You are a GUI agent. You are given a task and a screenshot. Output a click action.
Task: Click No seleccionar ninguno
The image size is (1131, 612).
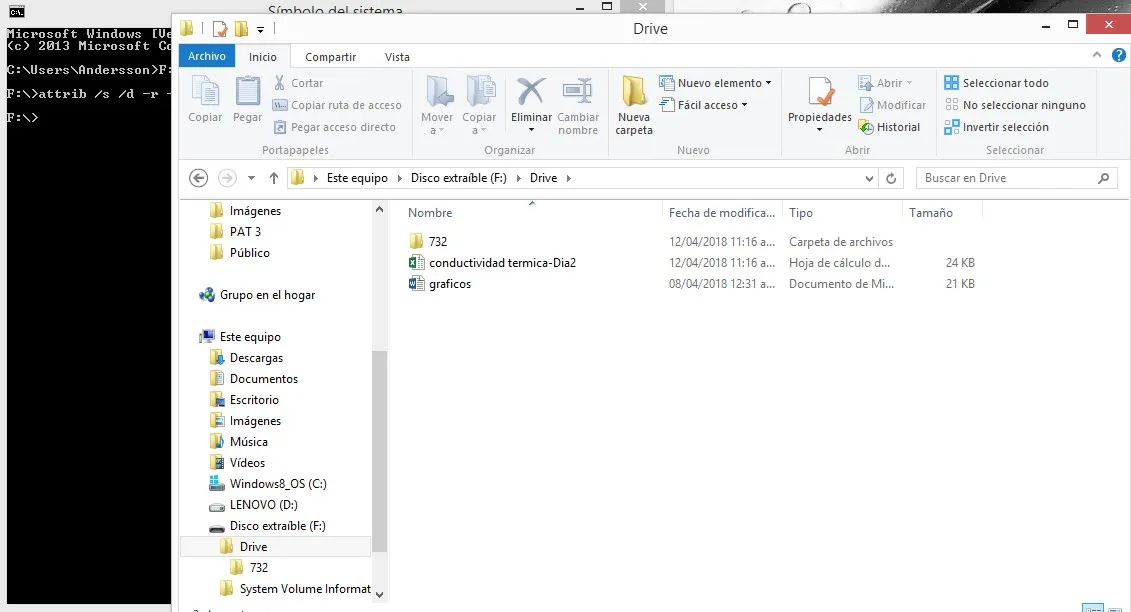[1015, 105]
